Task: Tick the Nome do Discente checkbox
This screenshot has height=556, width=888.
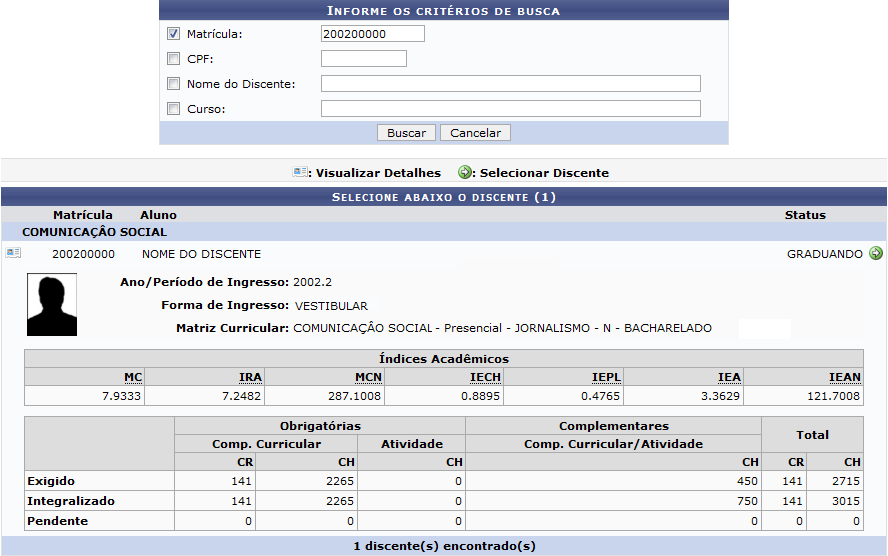Action: pos(173,84)
